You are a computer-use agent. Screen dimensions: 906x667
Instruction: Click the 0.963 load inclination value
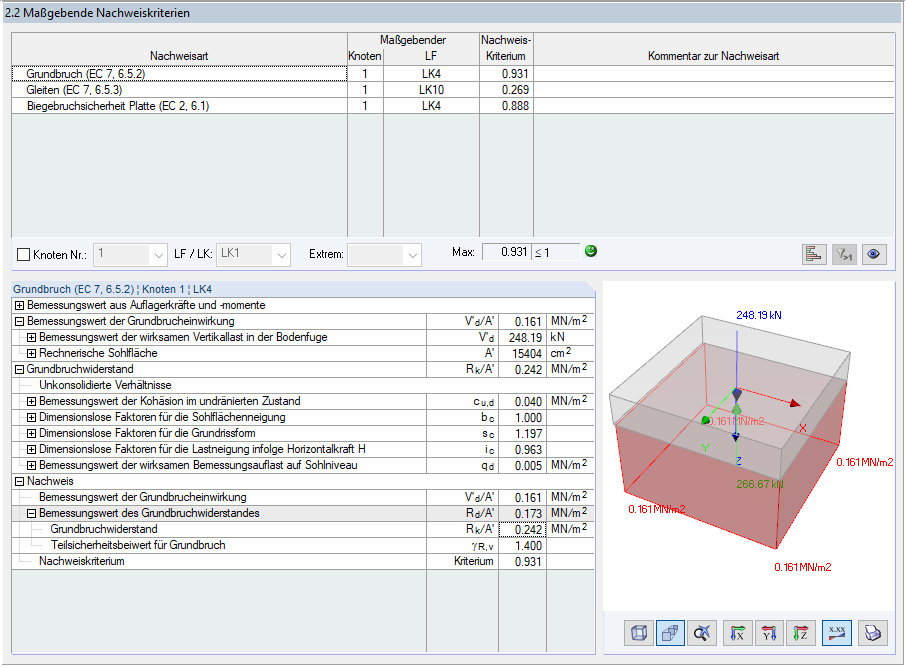[522, 449]
